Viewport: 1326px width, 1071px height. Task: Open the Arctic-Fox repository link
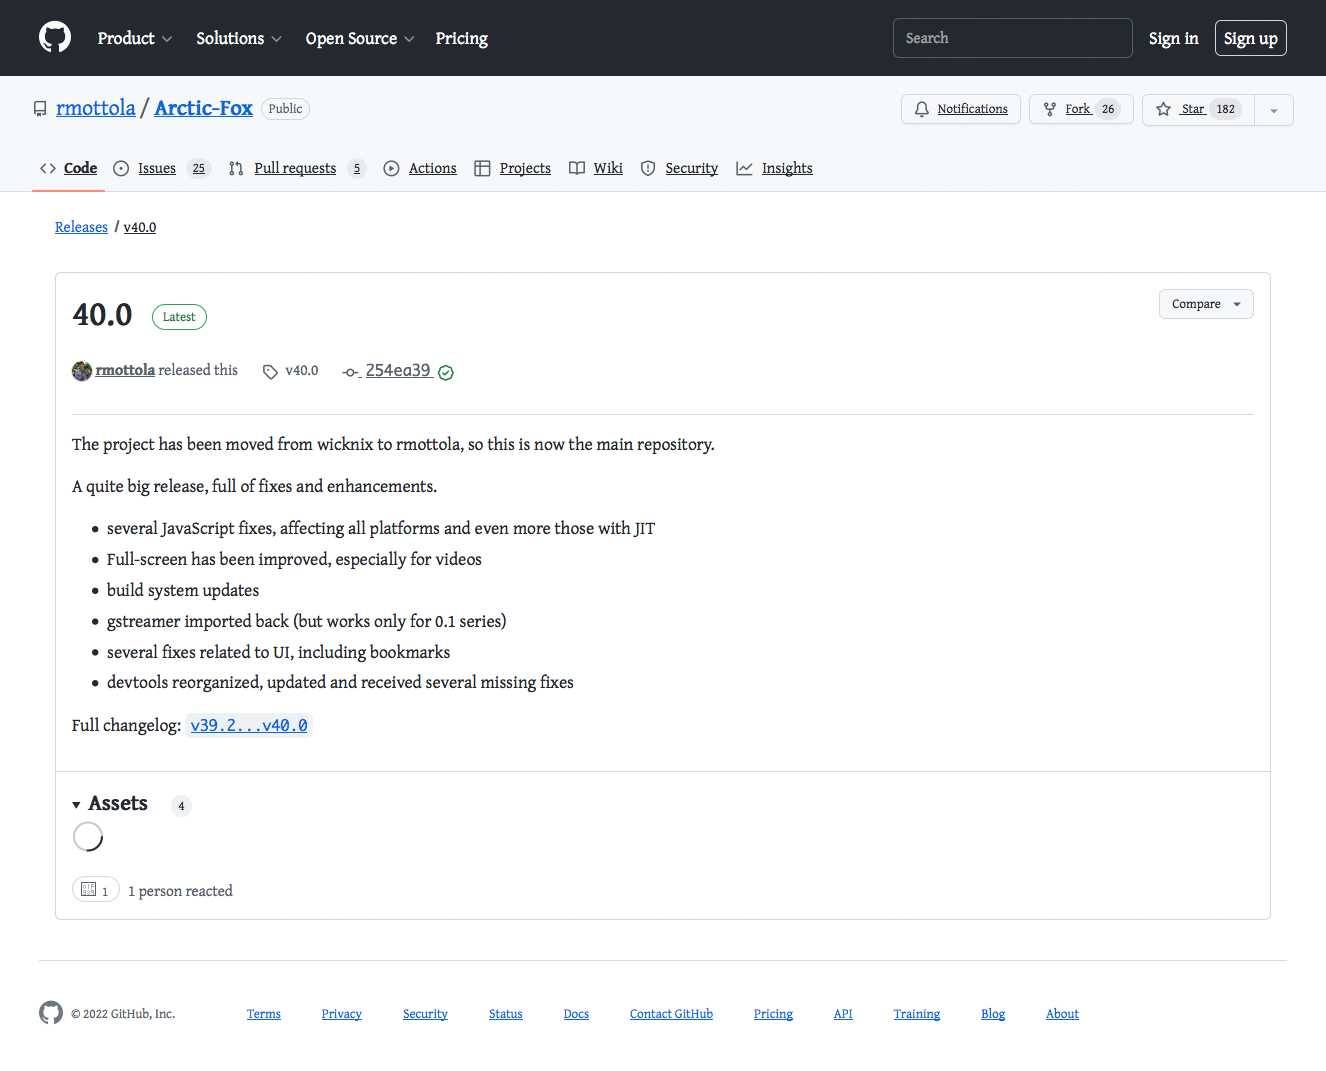click(x=204, y=108)
